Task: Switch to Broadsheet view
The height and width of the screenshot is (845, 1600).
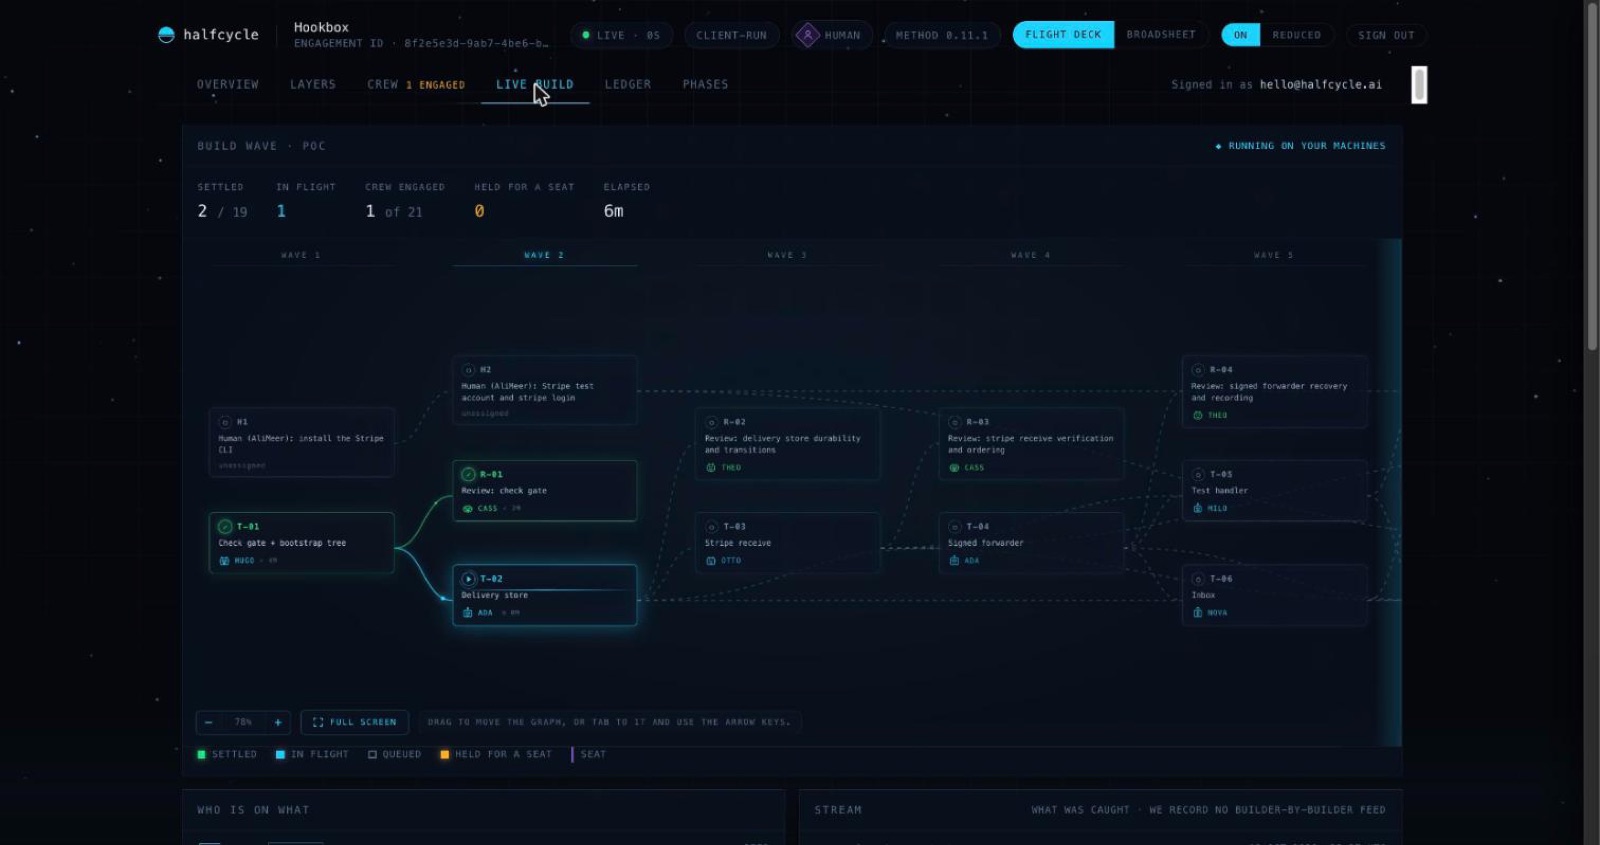Action: [1161, 35]
